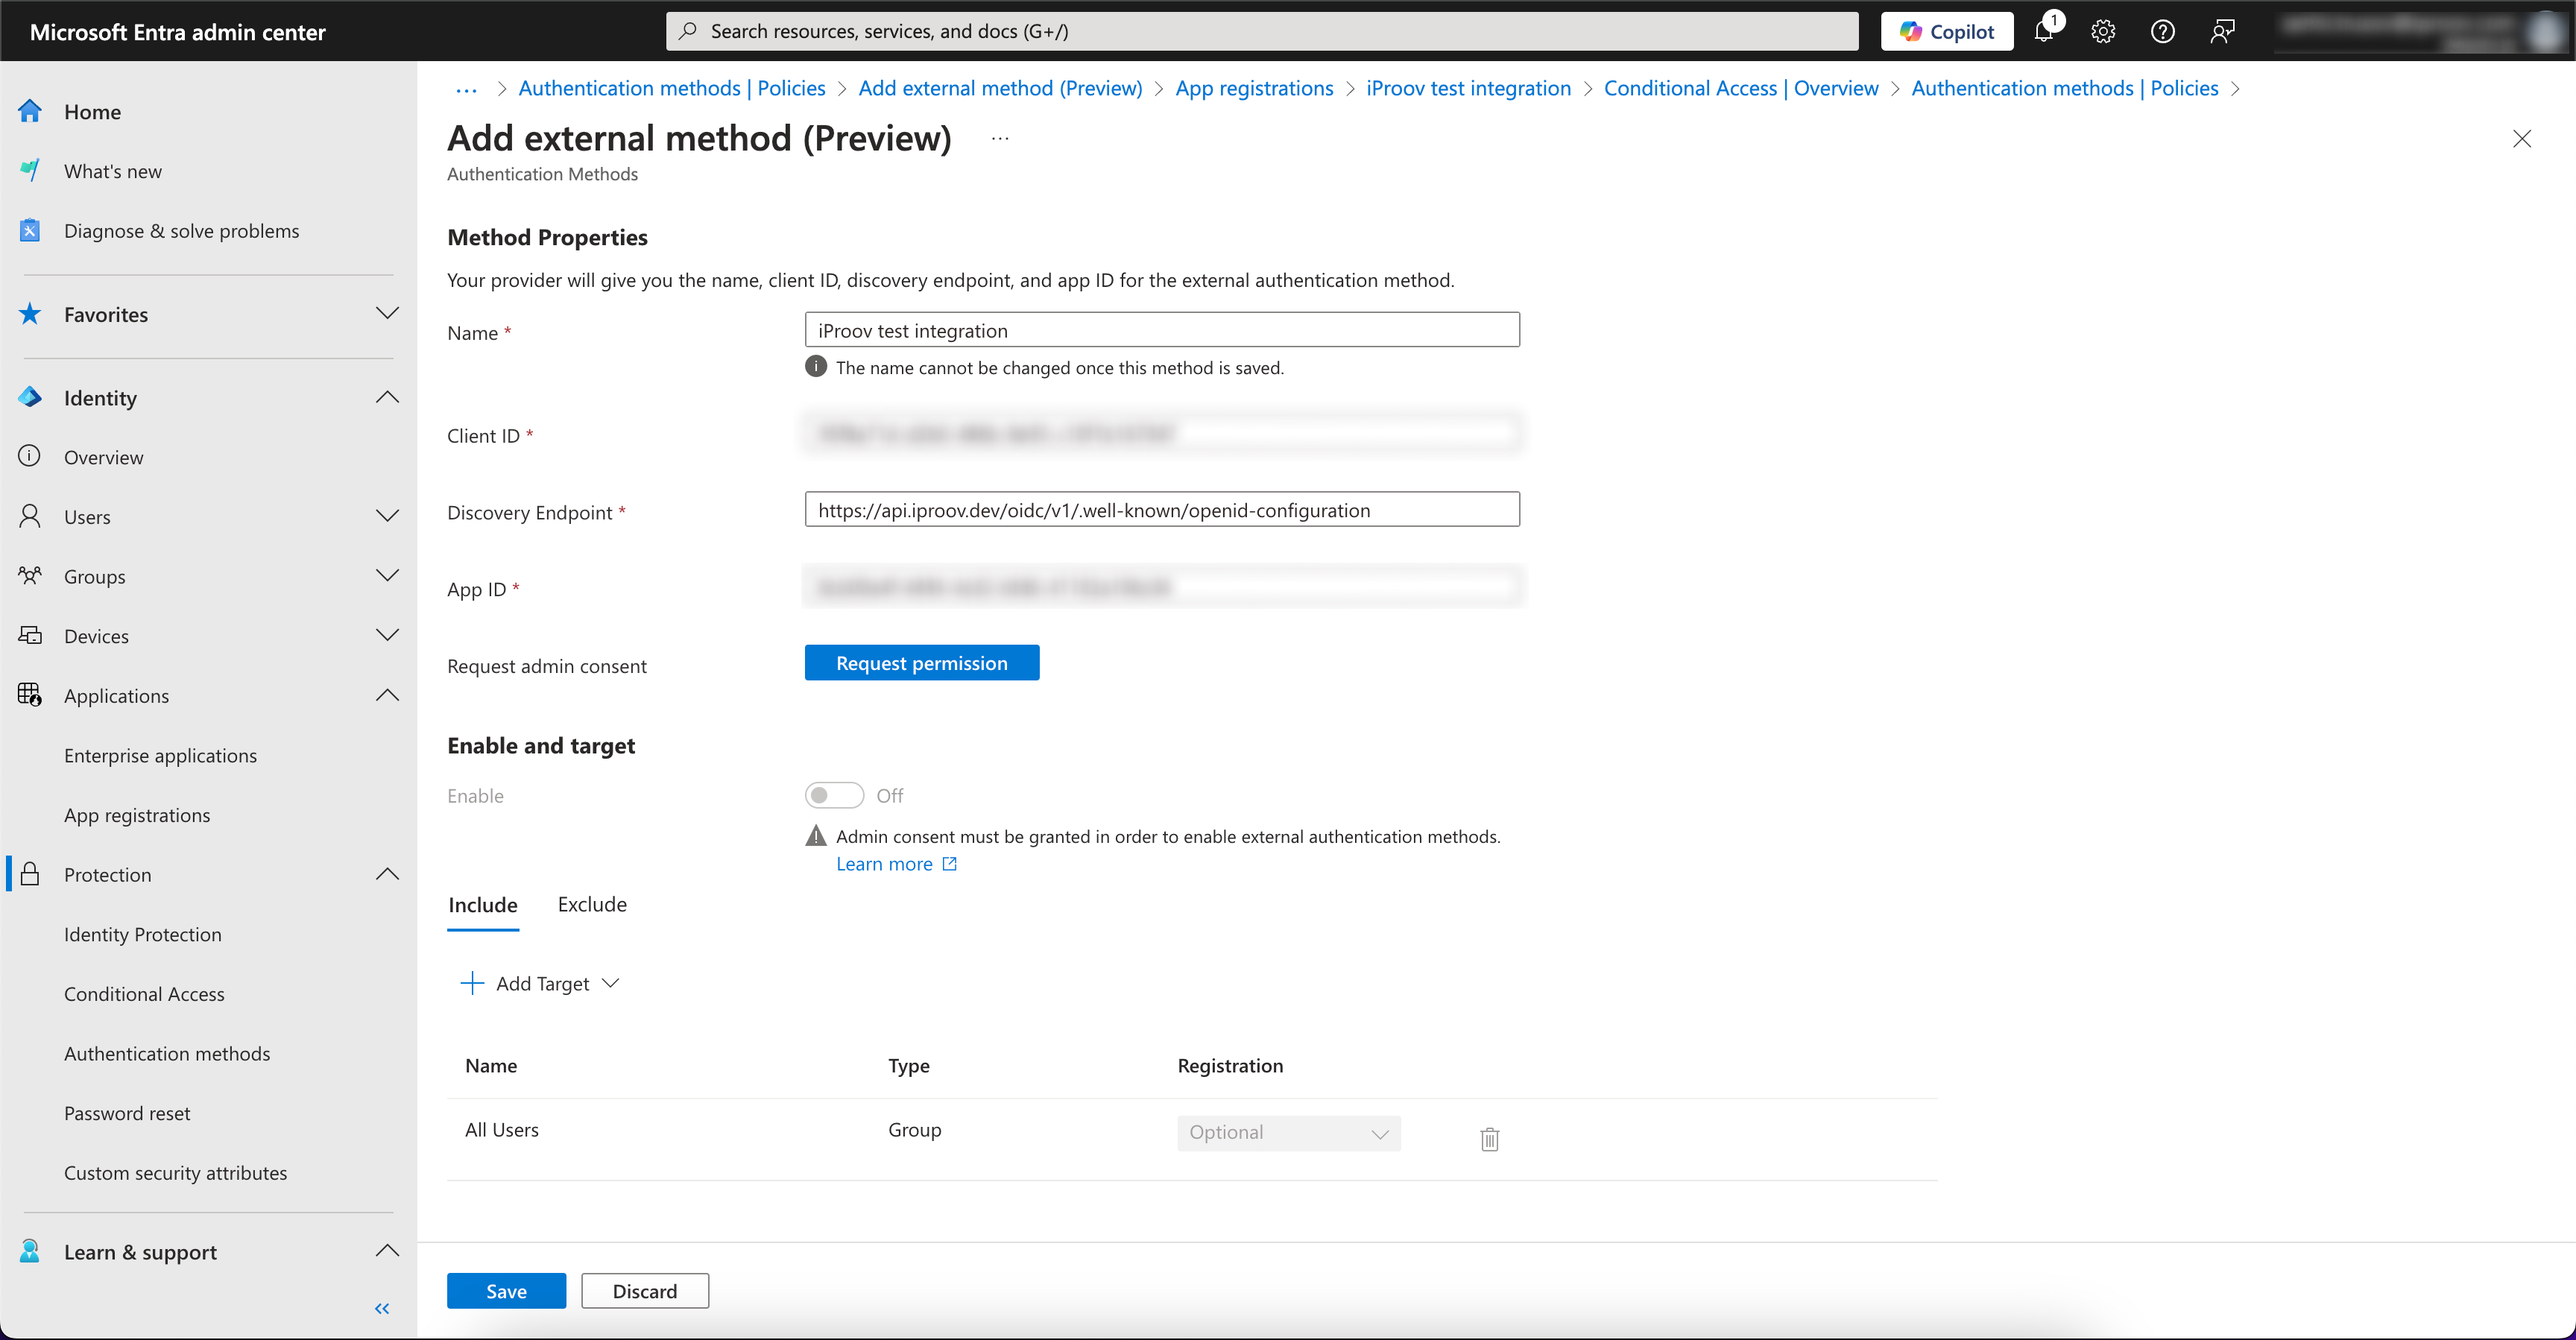Viewport: 2576px width, 1340px height.
Task: Click the Request permission button
Action: 922,663
